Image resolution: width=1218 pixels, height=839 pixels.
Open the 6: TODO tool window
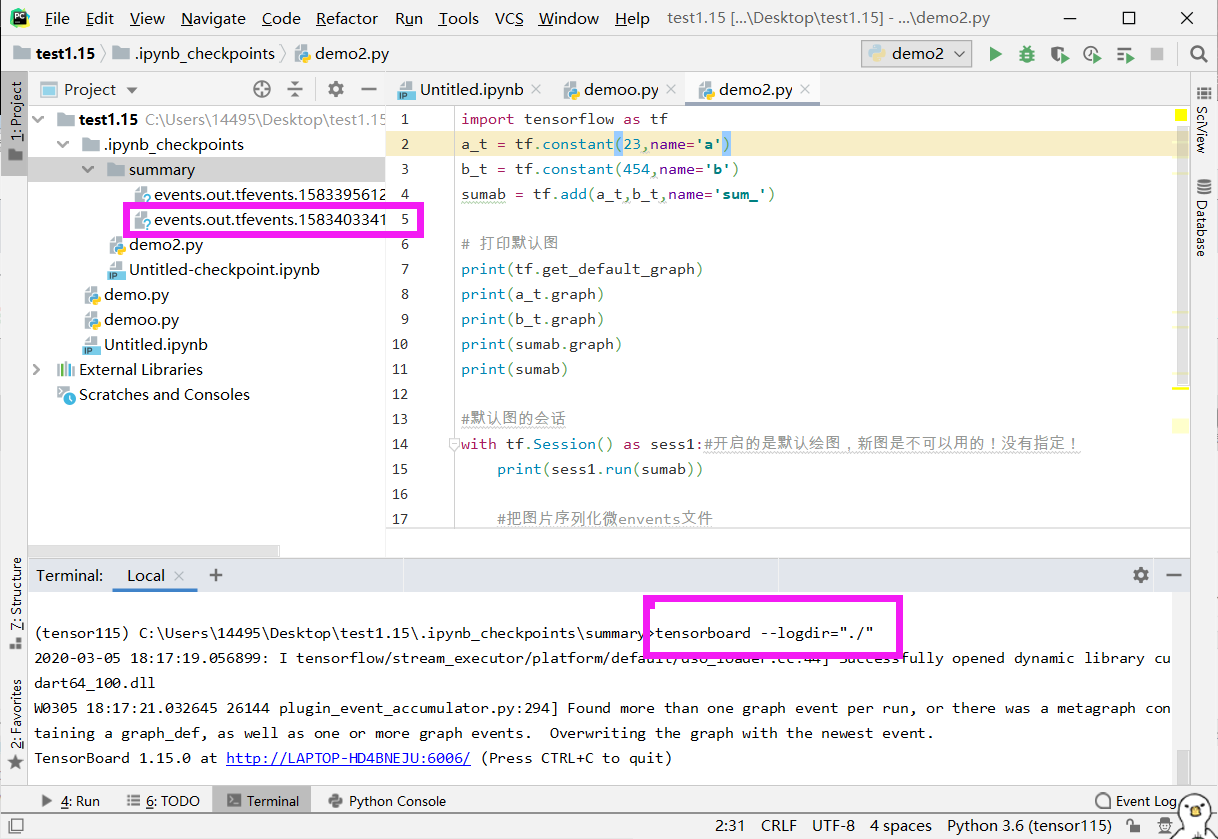click(x=164, y=801)
